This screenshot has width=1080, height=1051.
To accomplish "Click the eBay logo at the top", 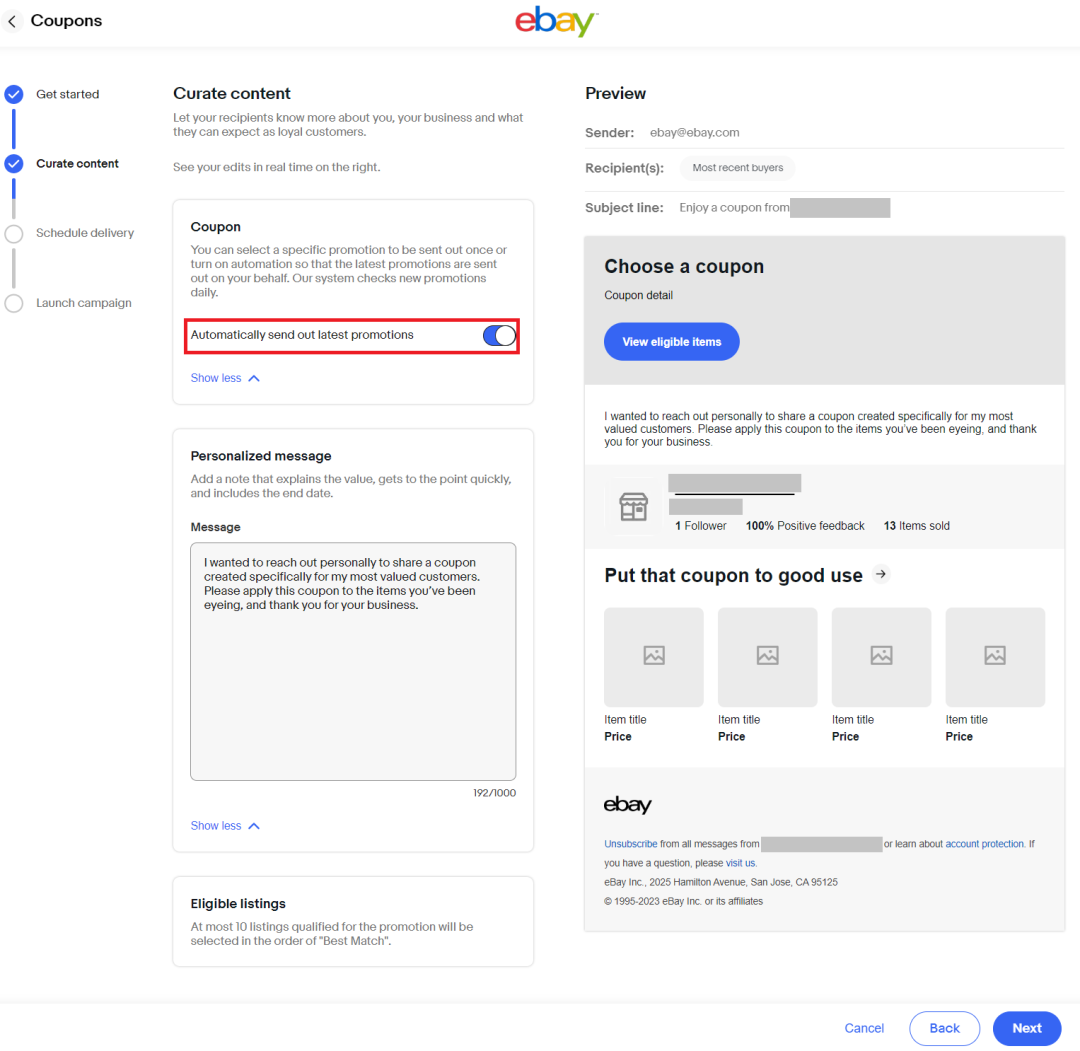I will coord(556,21).
